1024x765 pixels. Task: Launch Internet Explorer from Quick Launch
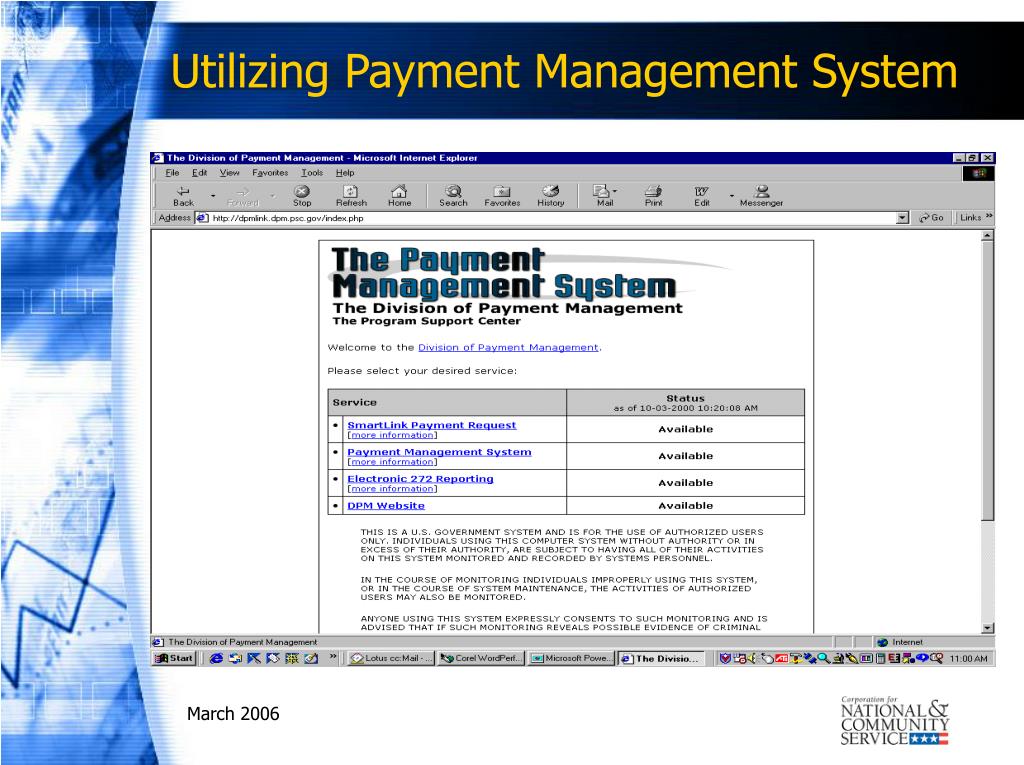pyautogui.click(x=216, y=658)
